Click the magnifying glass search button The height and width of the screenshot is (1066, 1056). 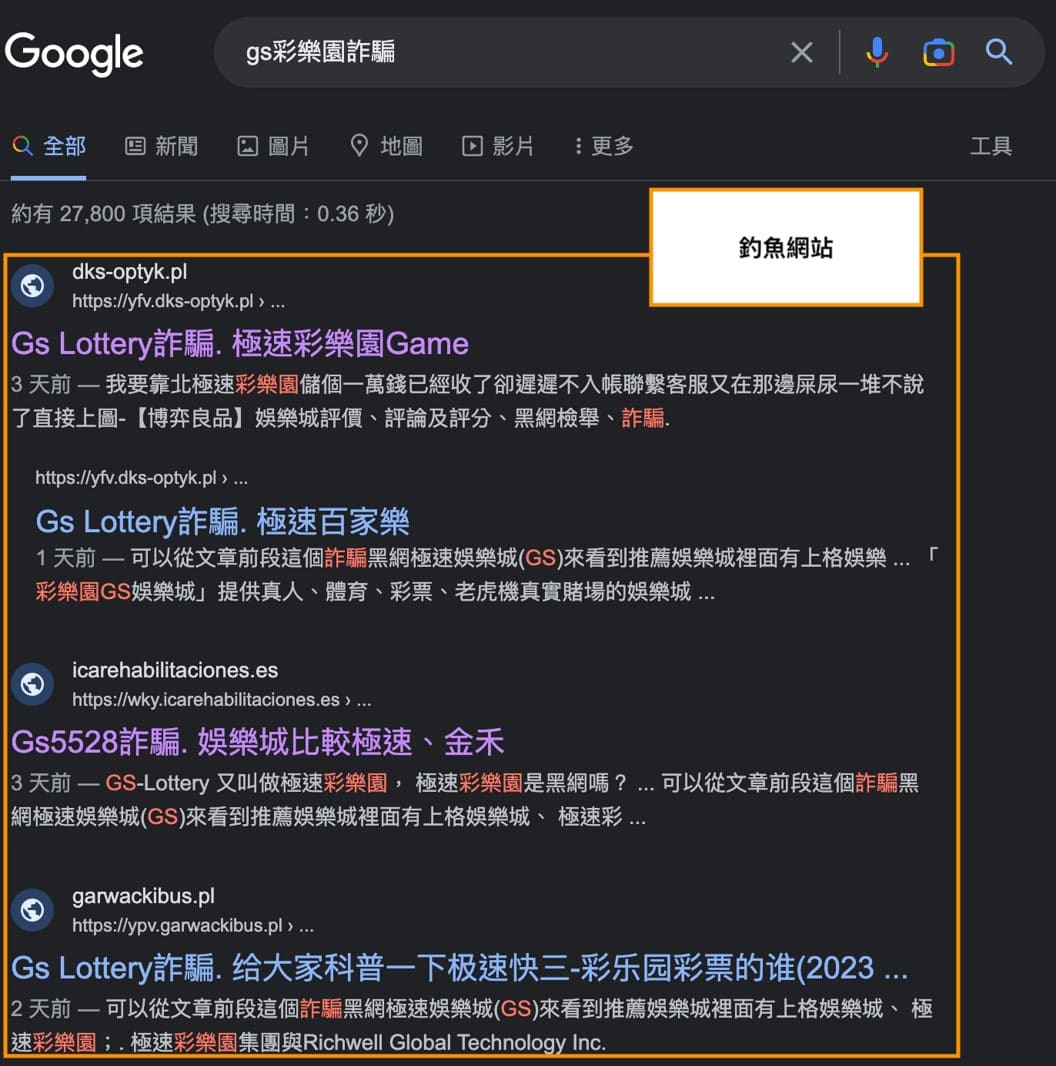(x=998, y=52)
